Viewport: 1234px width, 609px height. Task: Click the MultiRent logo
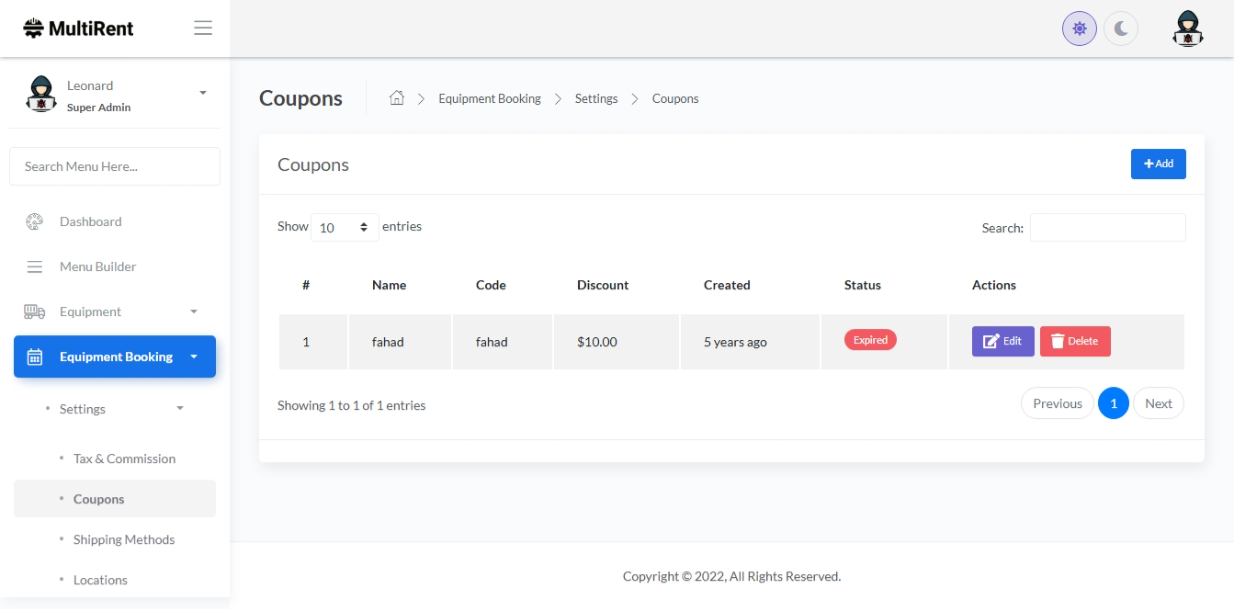click(78, 28)
